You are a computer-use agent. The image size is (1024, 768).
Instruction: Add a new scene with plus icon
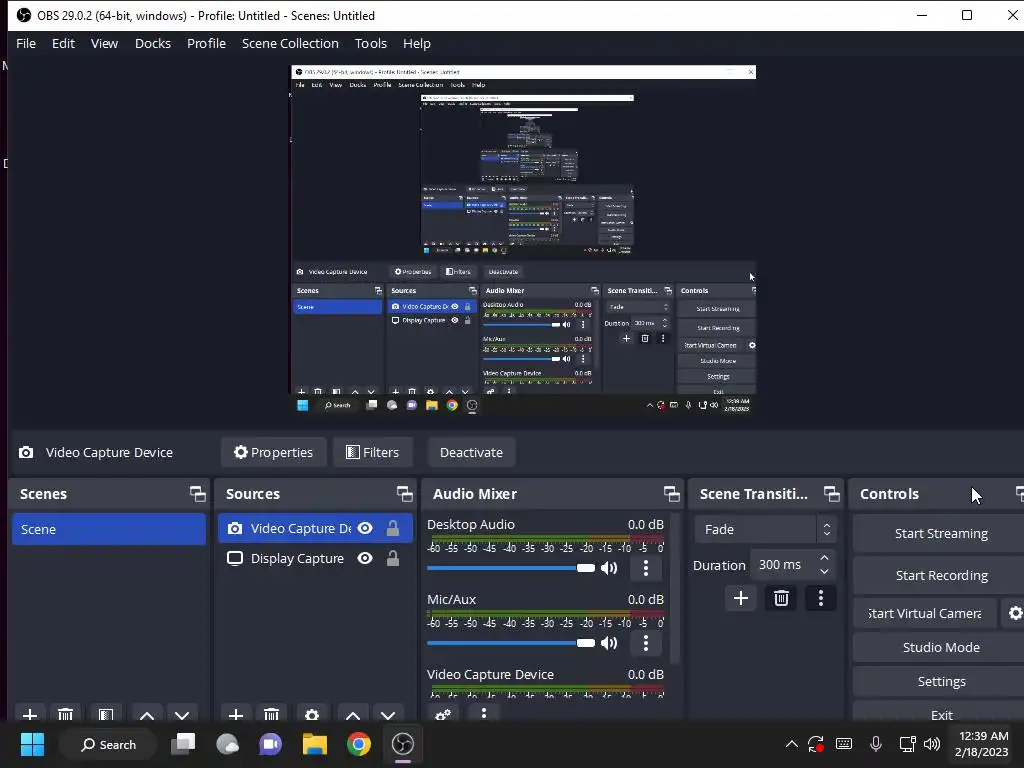click(30, 715)
